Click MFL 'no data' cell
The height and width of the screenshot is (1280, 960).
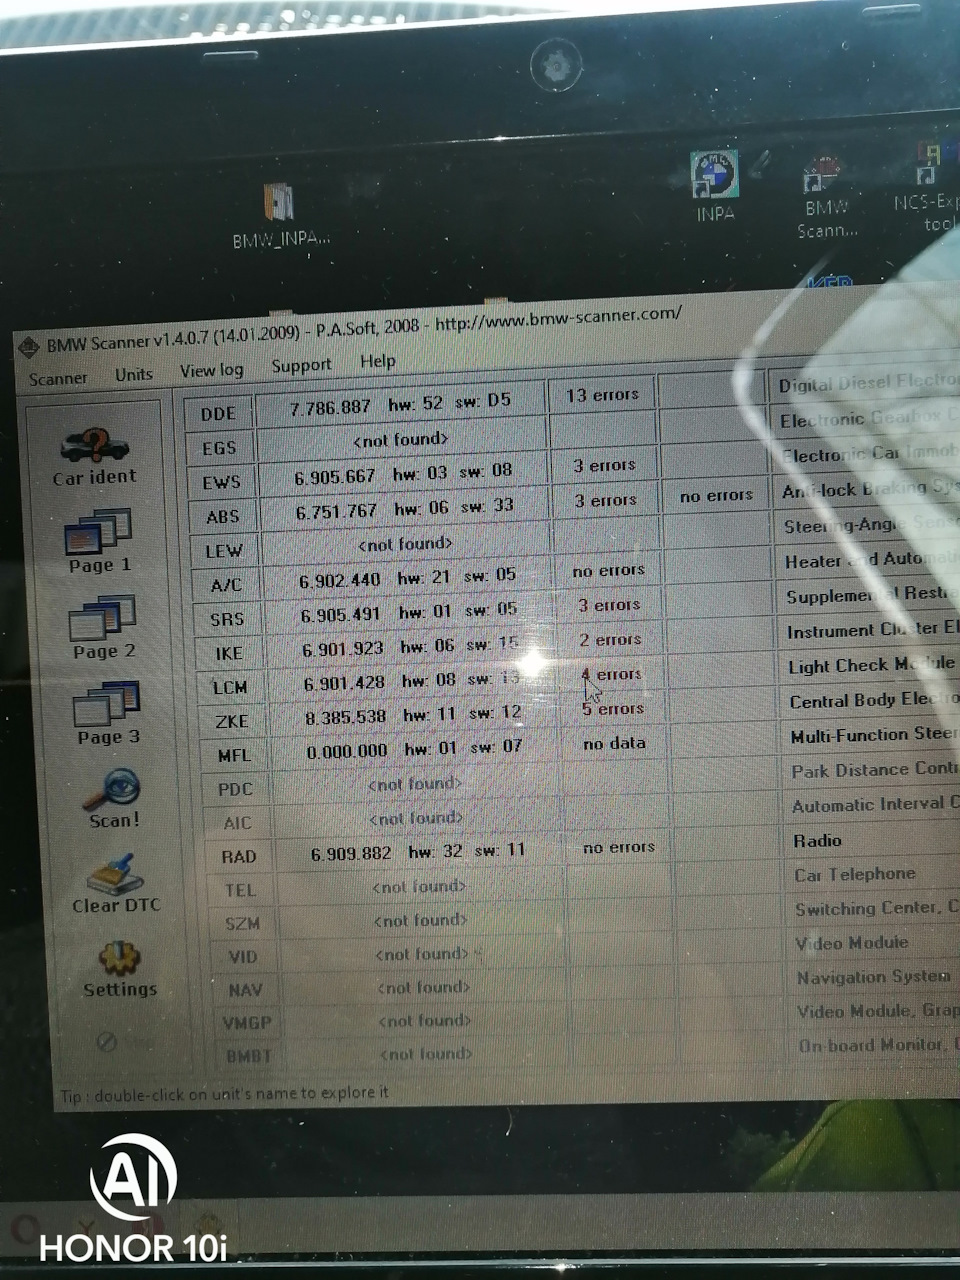(x=614, y=743)
